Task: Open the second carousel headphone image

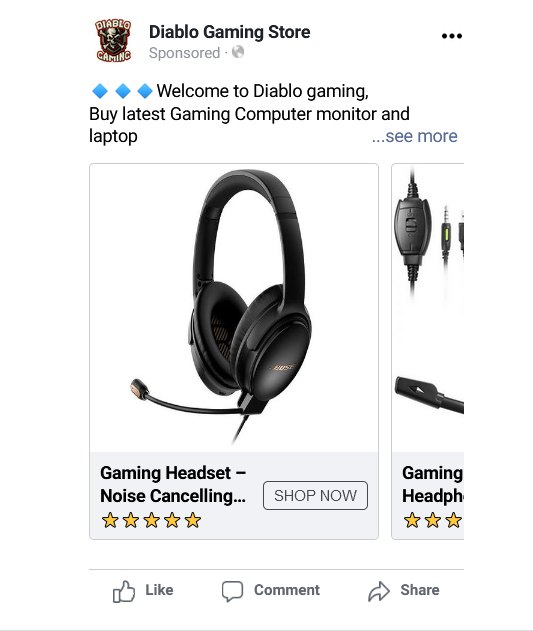Action: pos(428,308)
